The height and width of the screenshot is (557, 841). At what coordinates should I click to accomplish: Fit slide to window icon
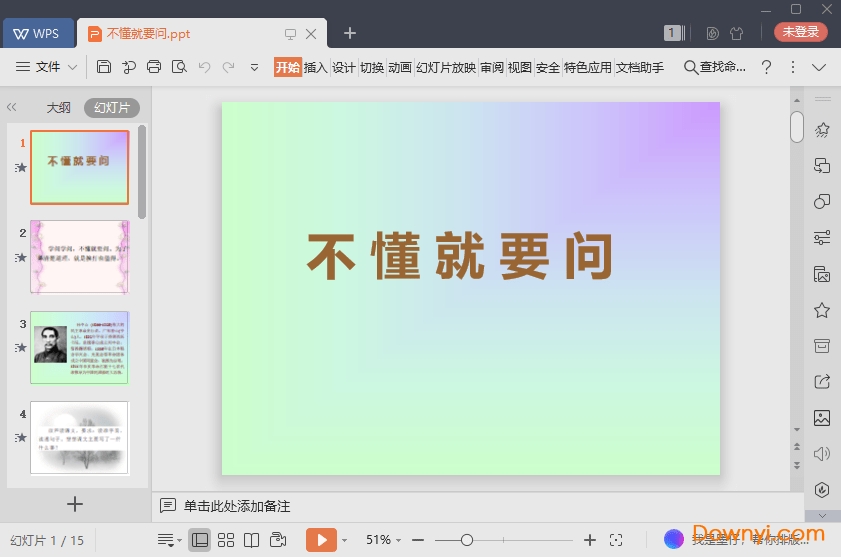pos(616,540)
